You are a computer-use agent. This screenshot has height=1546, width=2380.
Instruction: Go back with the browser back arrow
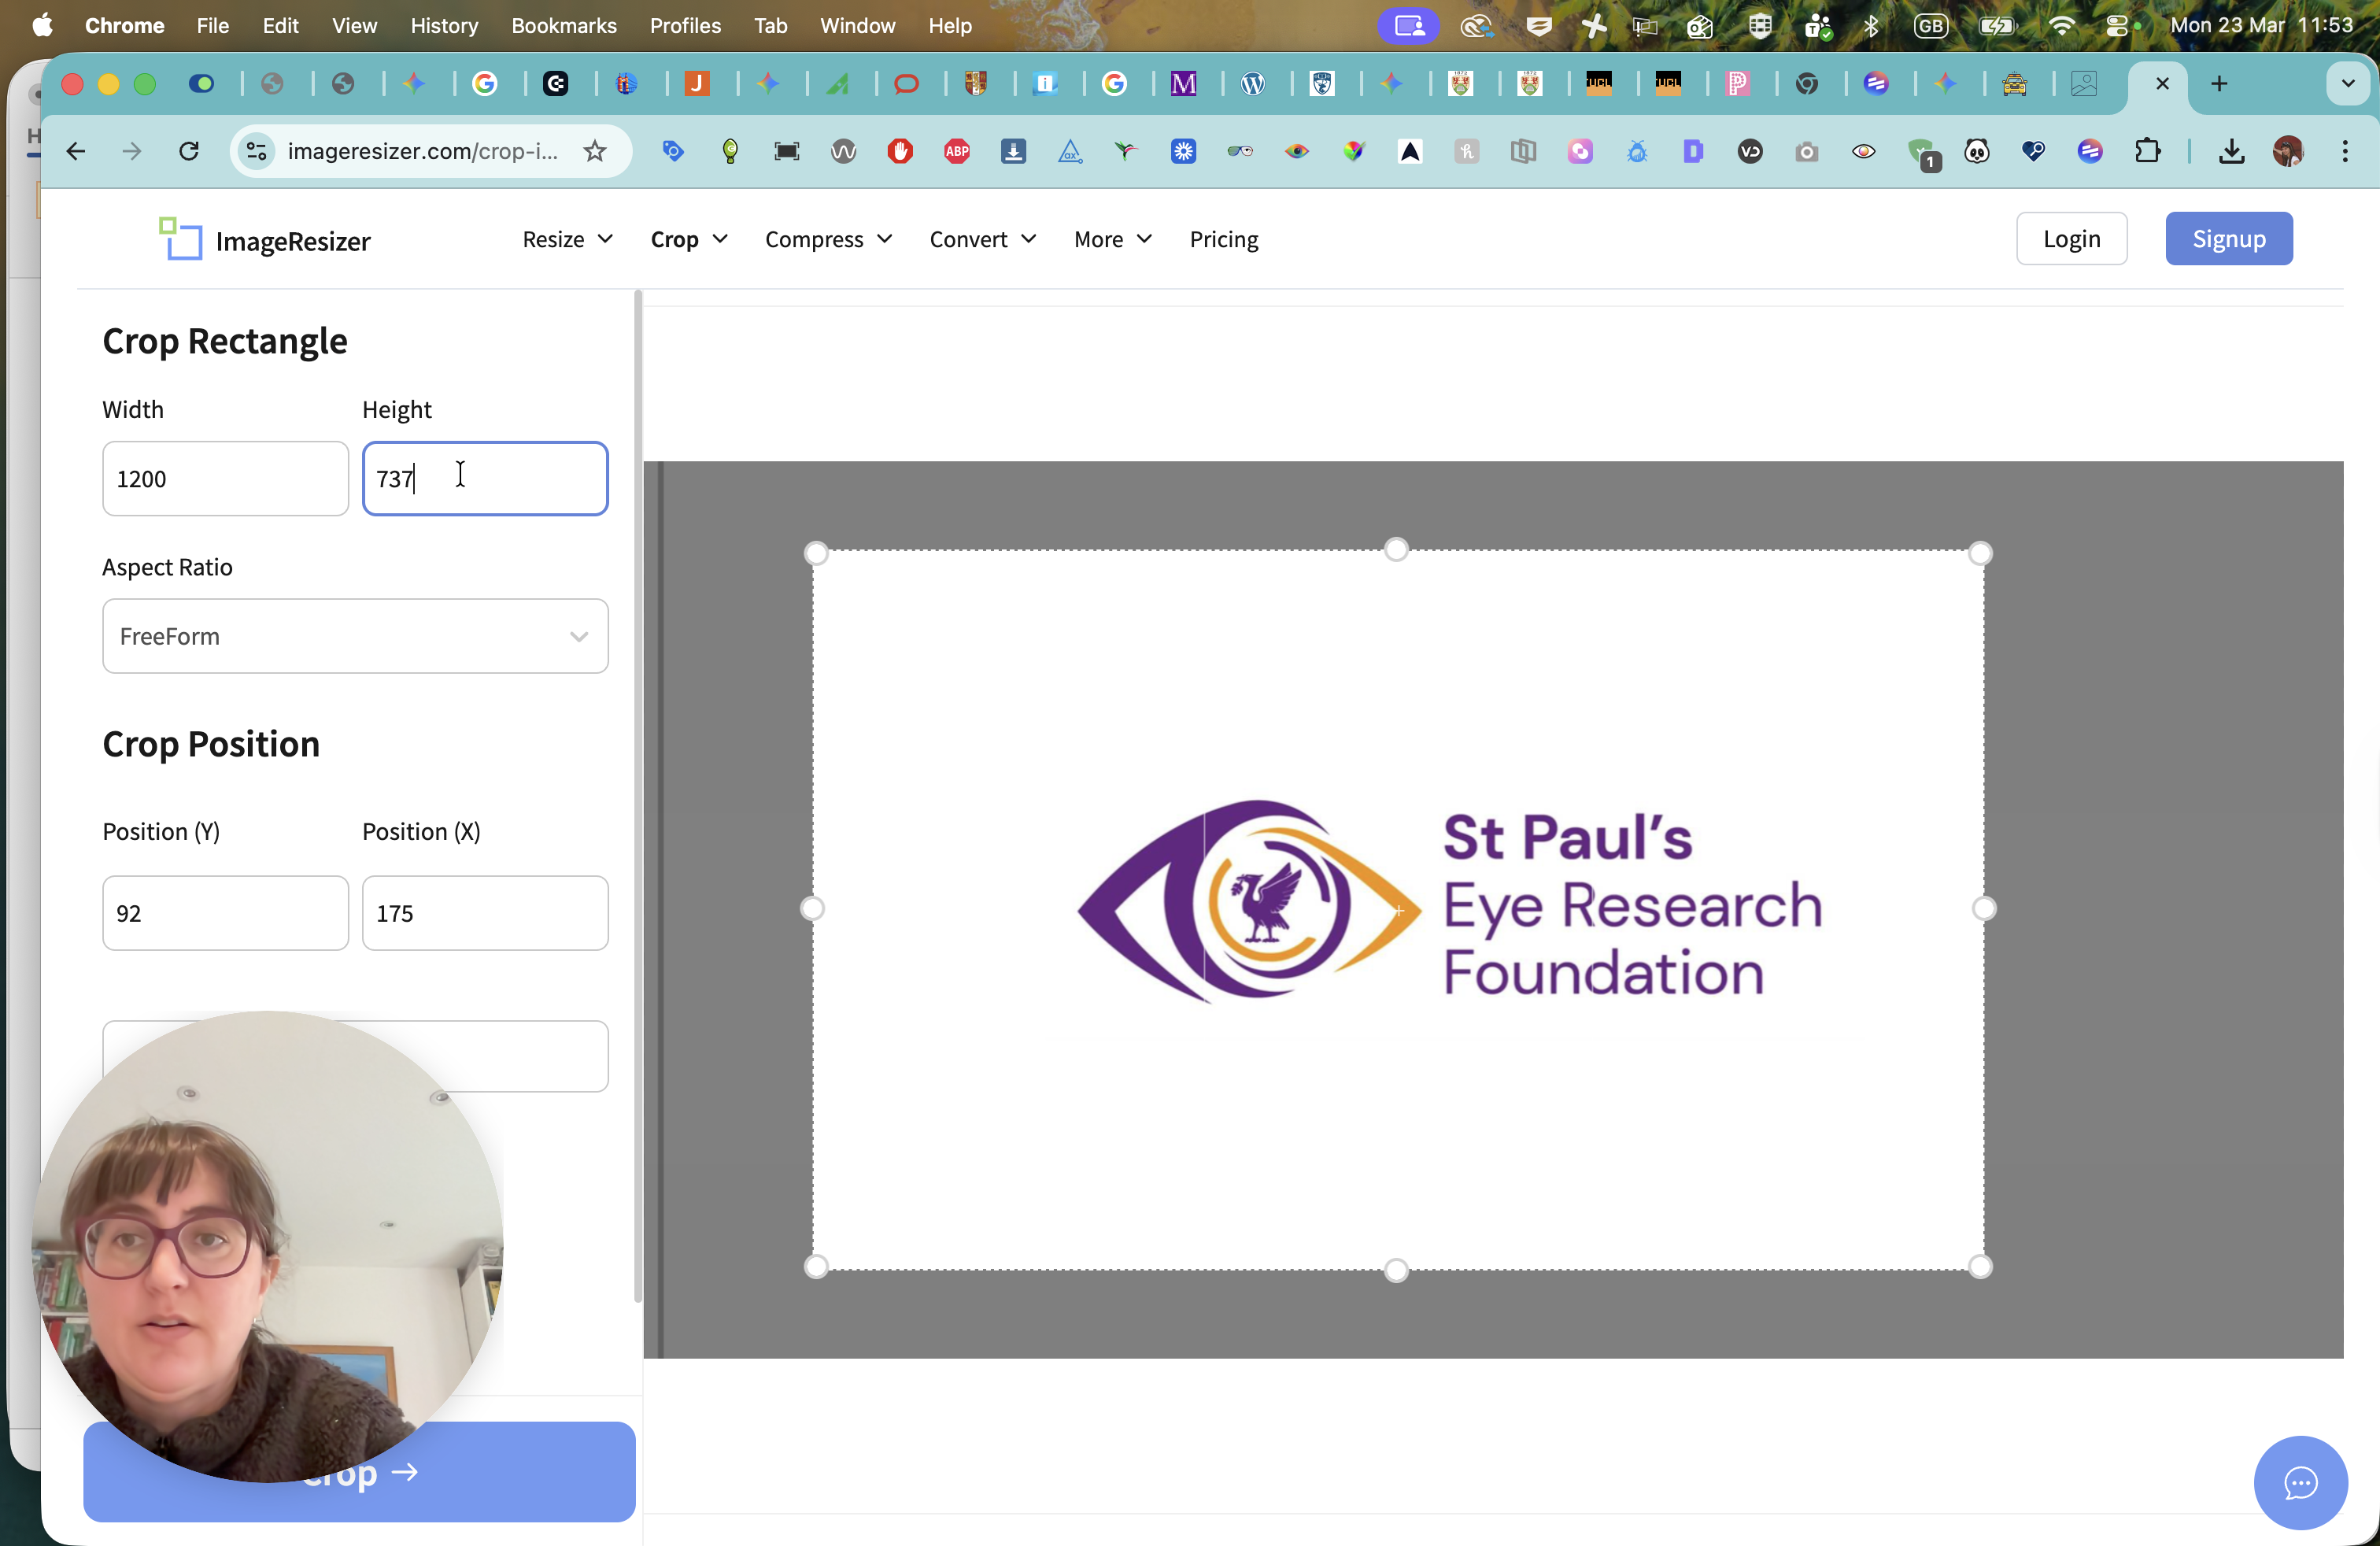(76, 151)
